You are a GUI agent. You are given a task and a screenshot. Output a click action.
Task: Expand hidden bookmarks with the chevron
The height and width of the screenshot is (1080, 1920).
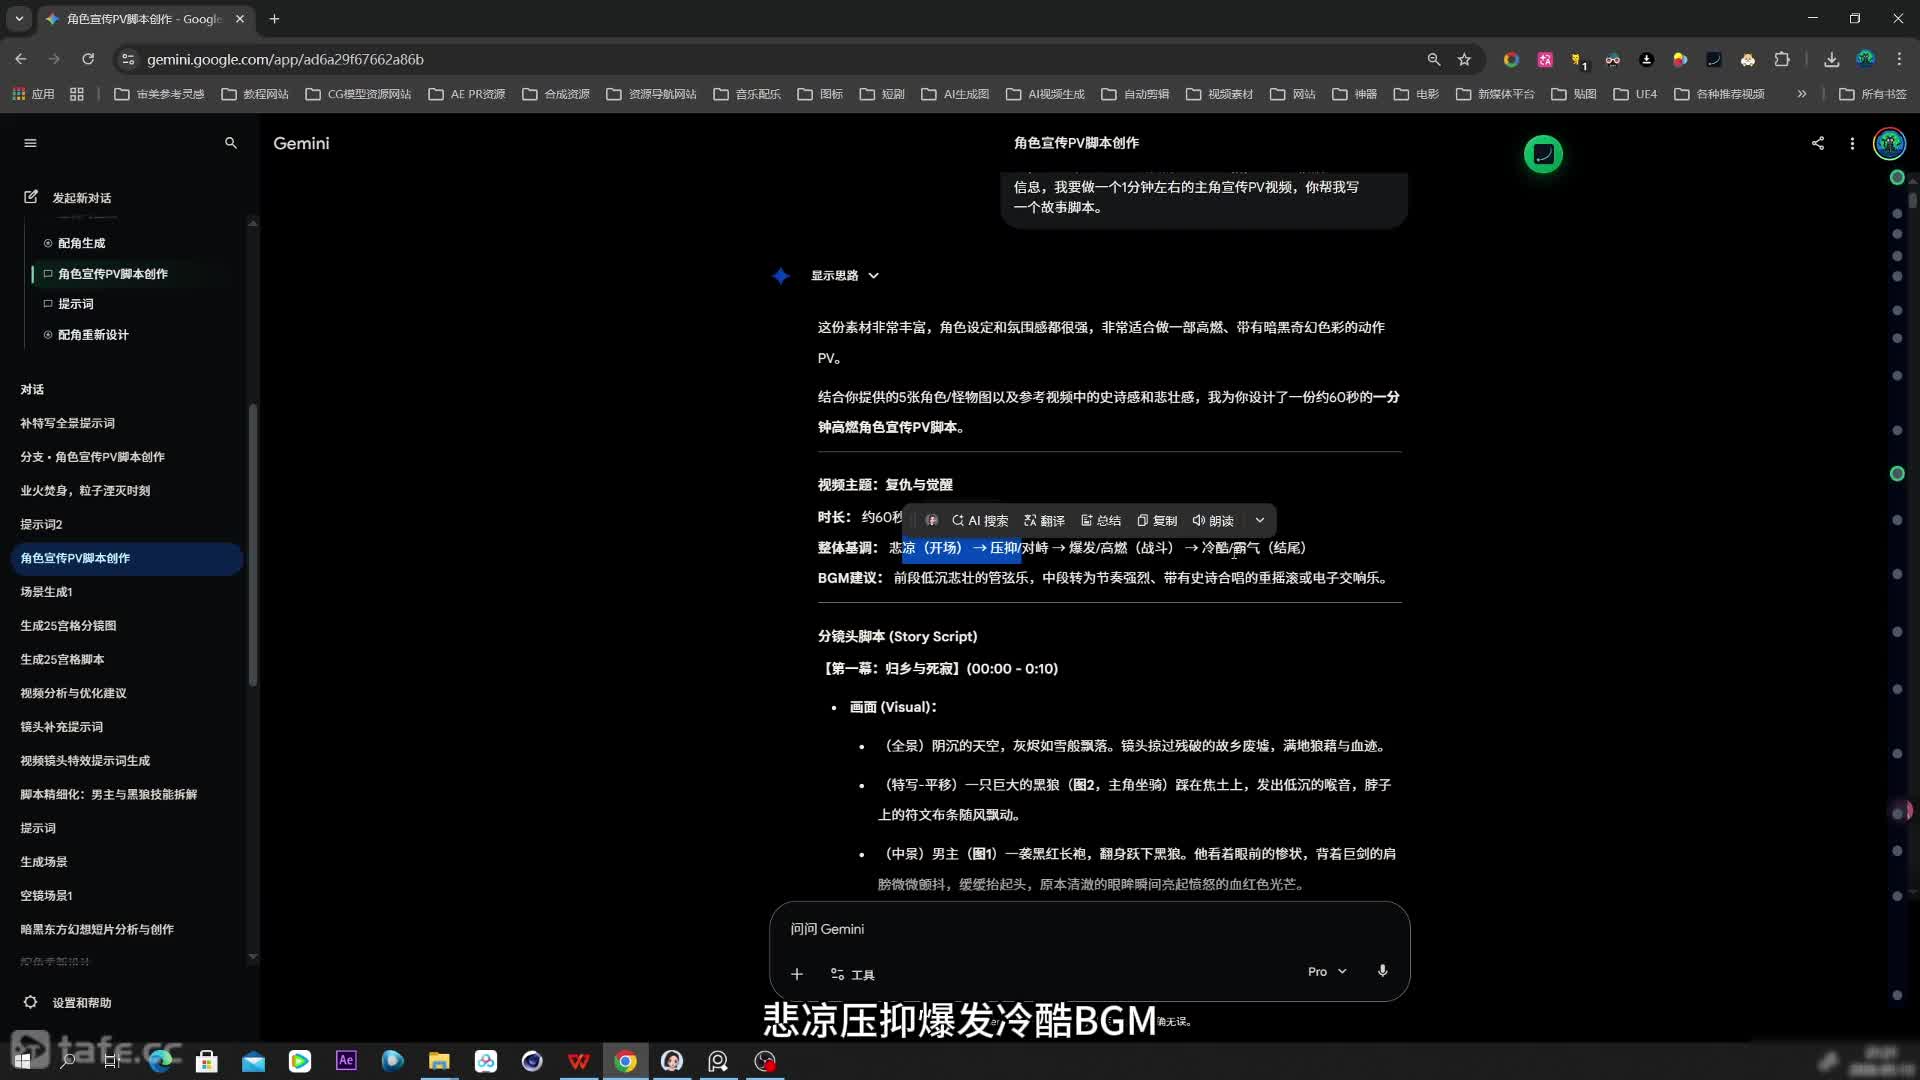coord(1802,94)
